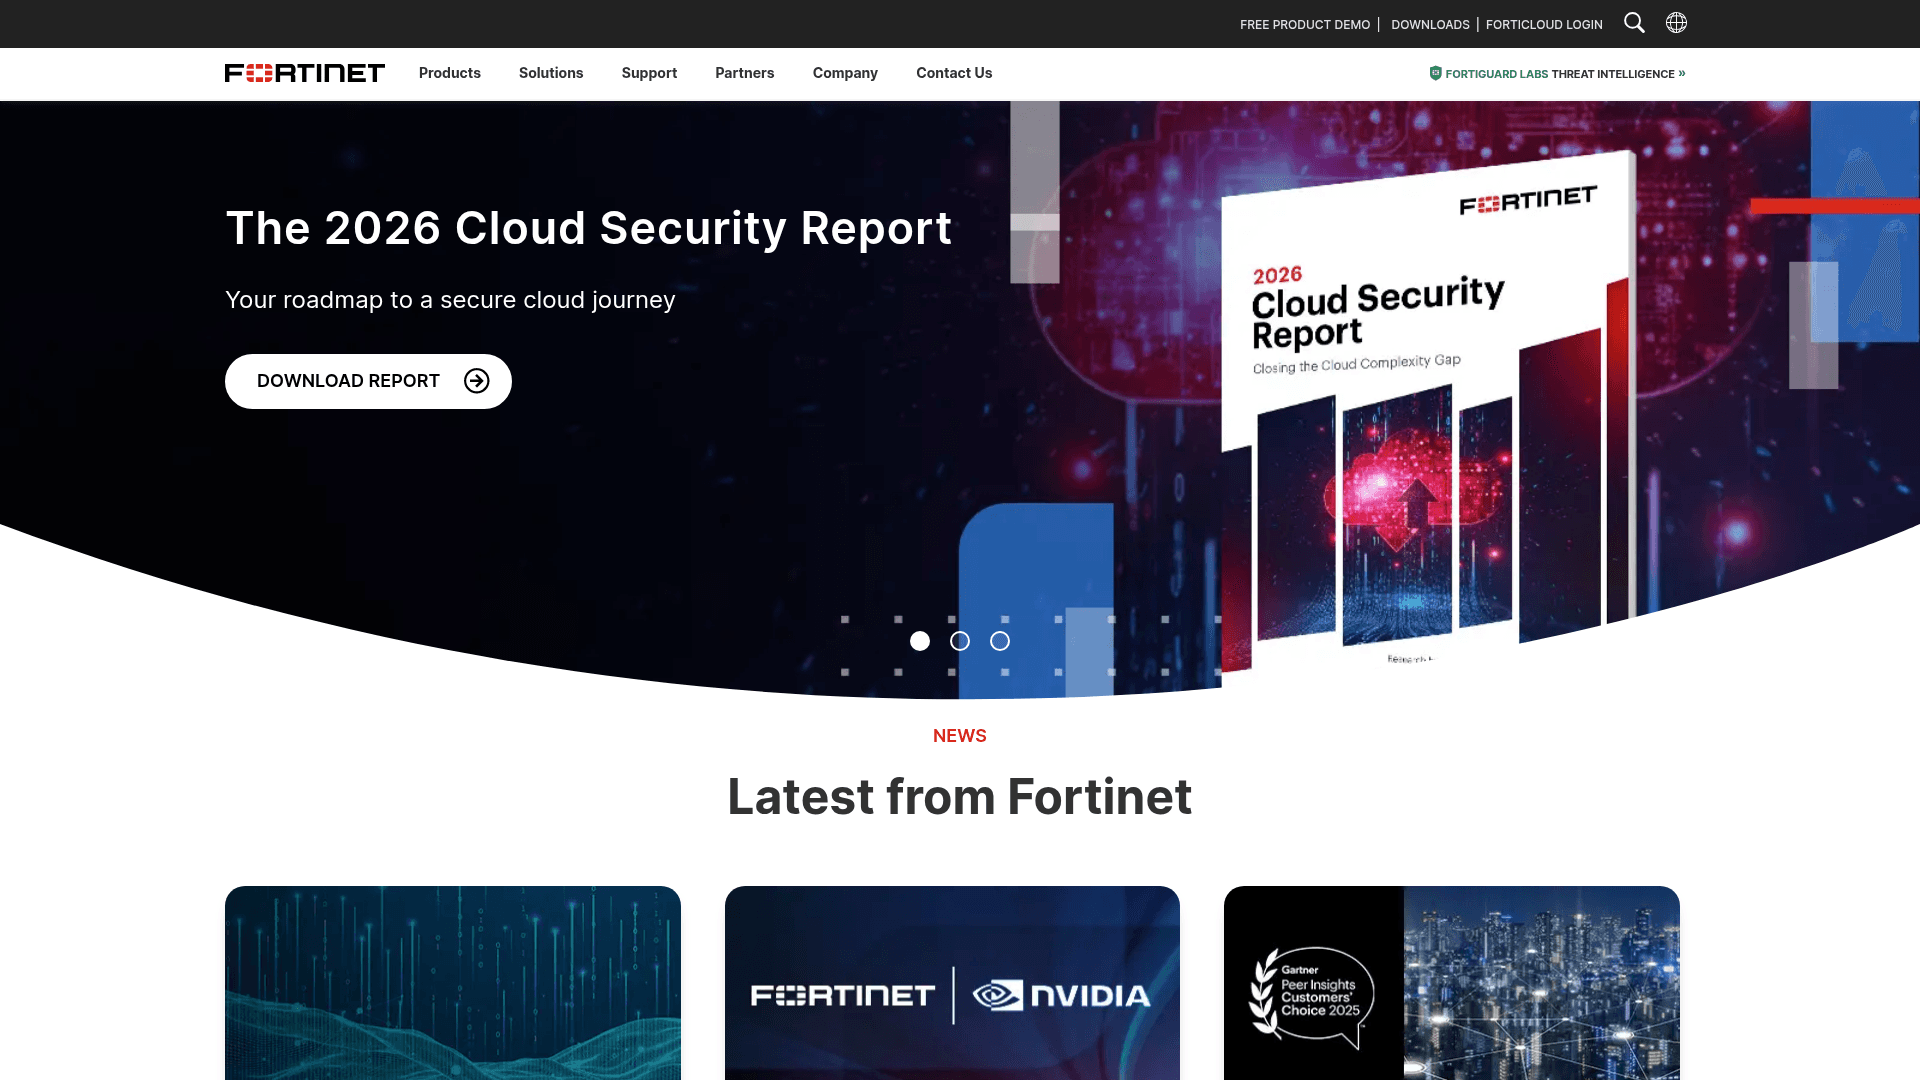Image resolution: width=1920 pixels, height=1080 pixels.
Task: Open the Solutions menu
Action: tap(550, 73)
